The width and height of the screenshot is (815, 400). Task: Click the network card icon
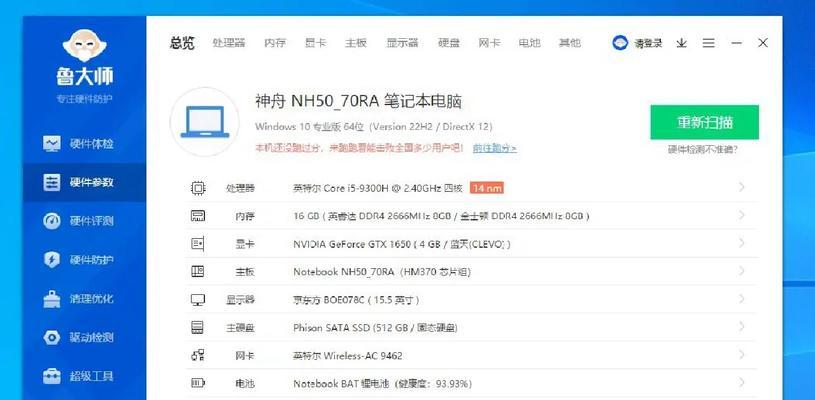point(198,356)
